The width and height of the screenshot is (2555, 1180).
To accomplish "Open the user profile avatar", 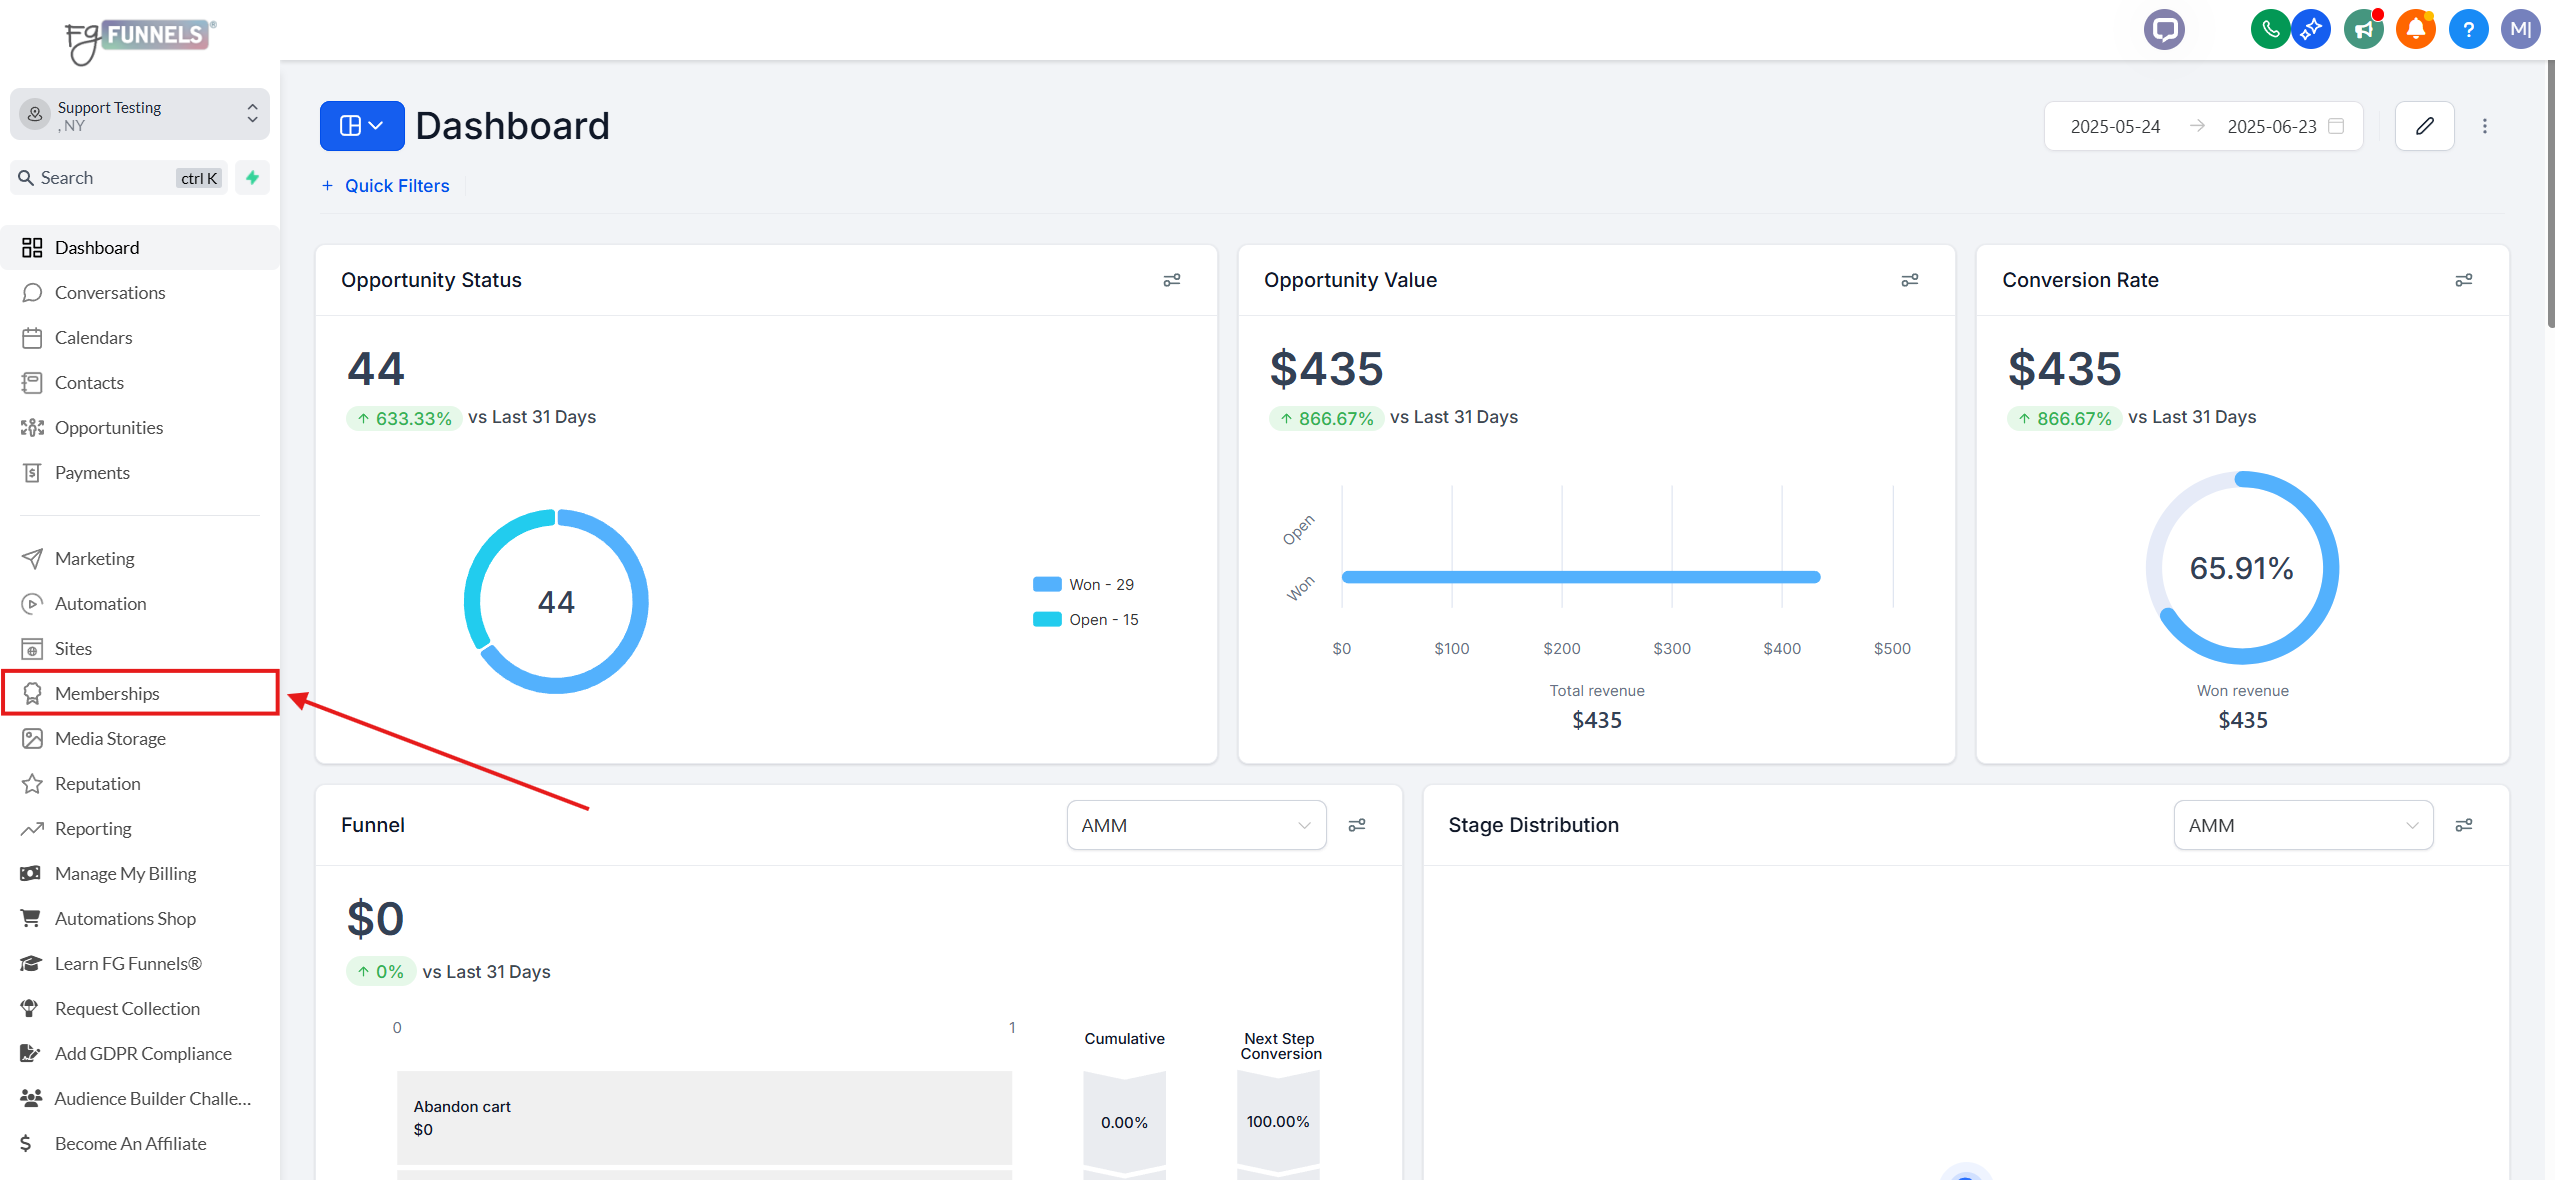I will (2520, 29).
